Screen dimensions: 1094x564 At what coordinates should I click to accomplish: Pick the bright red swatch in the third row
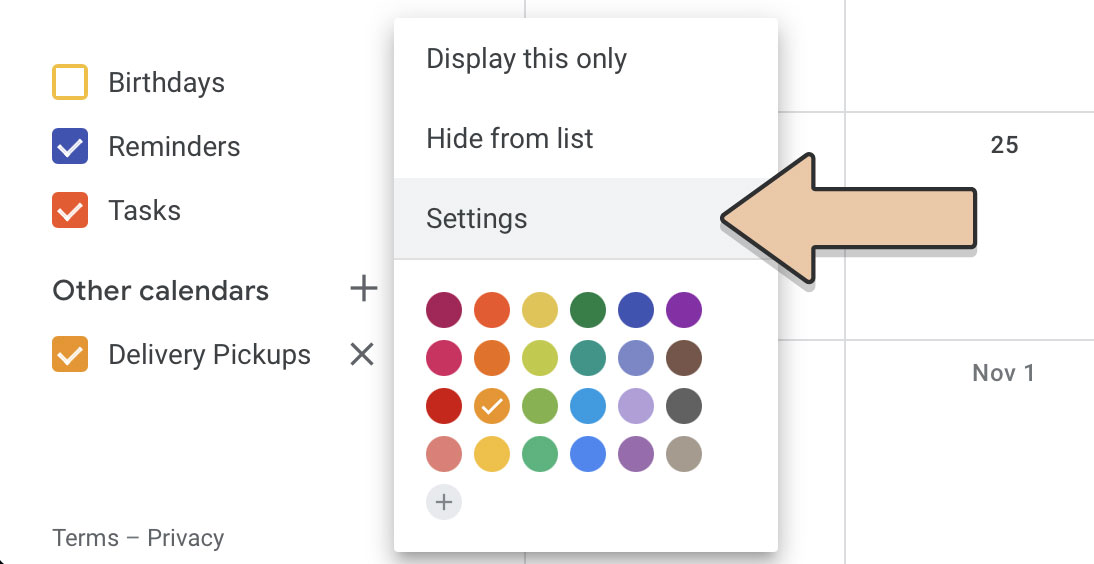(x=444, y=406)
